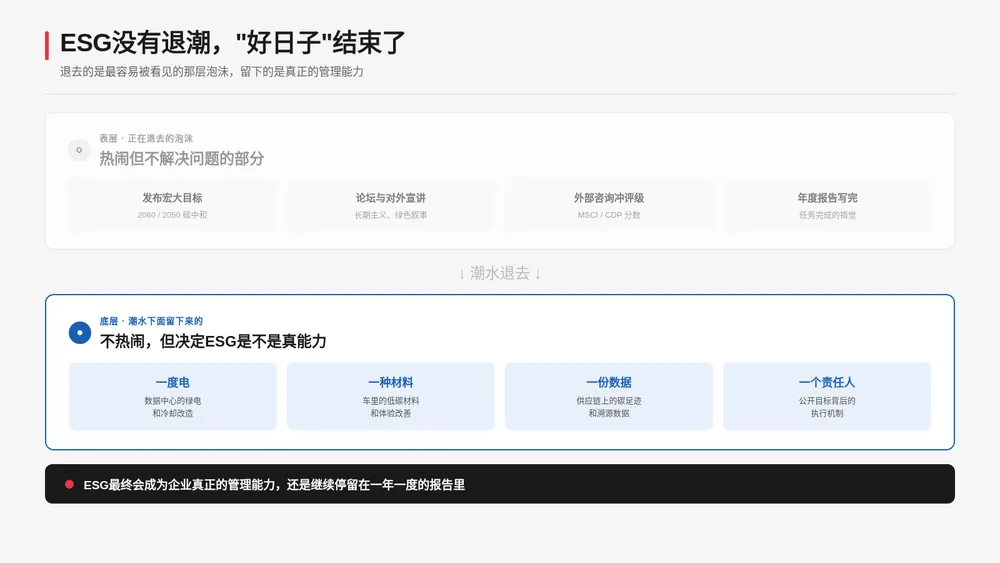The width and height of the screenshot is (1000, 563).
Task: Click the label 底层 · 潮水下面留下来的
Action: click(151, 321)
